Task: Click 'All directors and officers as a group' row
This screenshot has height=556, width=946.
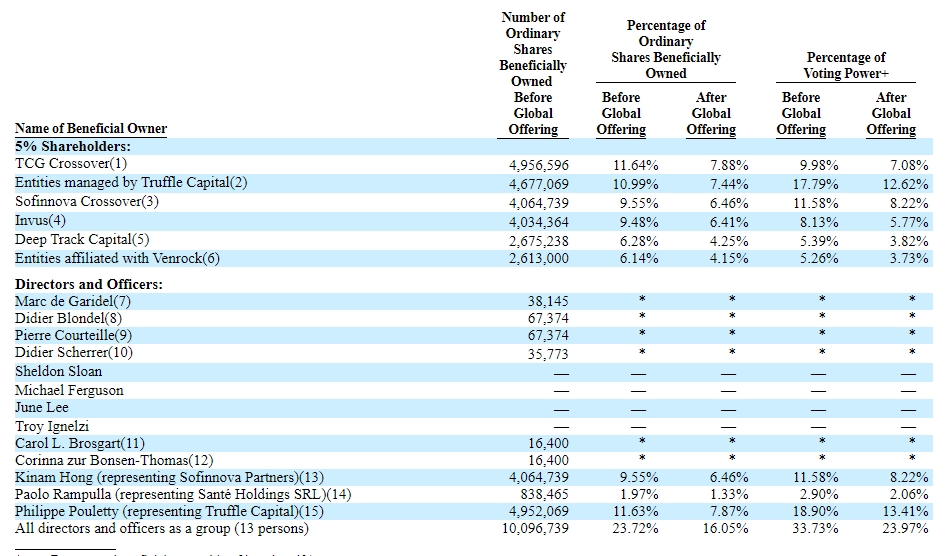Action: click(x=474, y=528)
